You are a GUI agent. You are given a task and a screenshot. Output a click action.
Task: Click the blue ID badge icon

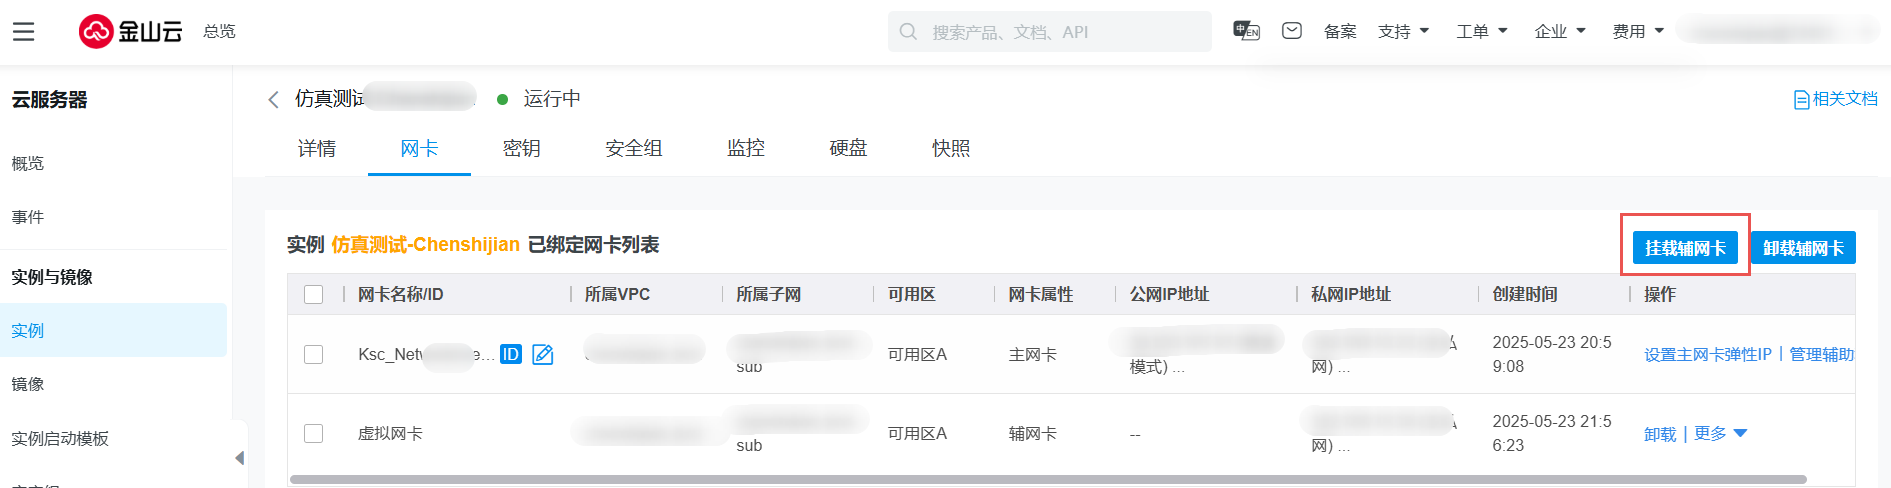[510, 354]
